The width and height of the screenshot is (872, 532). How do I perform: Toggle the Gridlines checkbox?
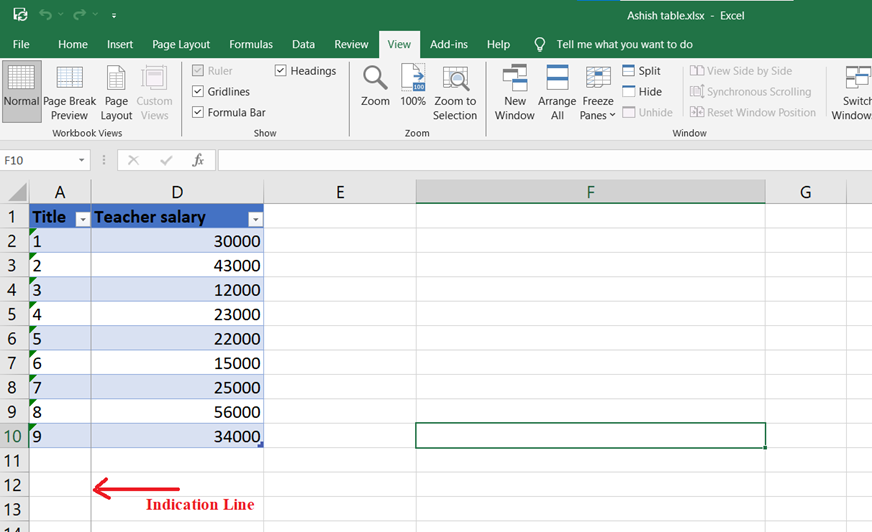coord(198,92)
